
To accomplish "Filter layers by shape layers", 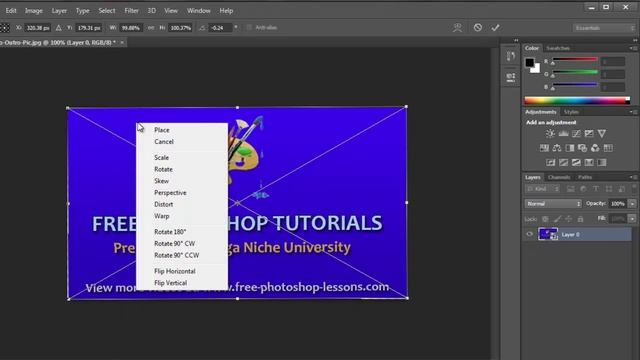I will [x=609, y=189].
